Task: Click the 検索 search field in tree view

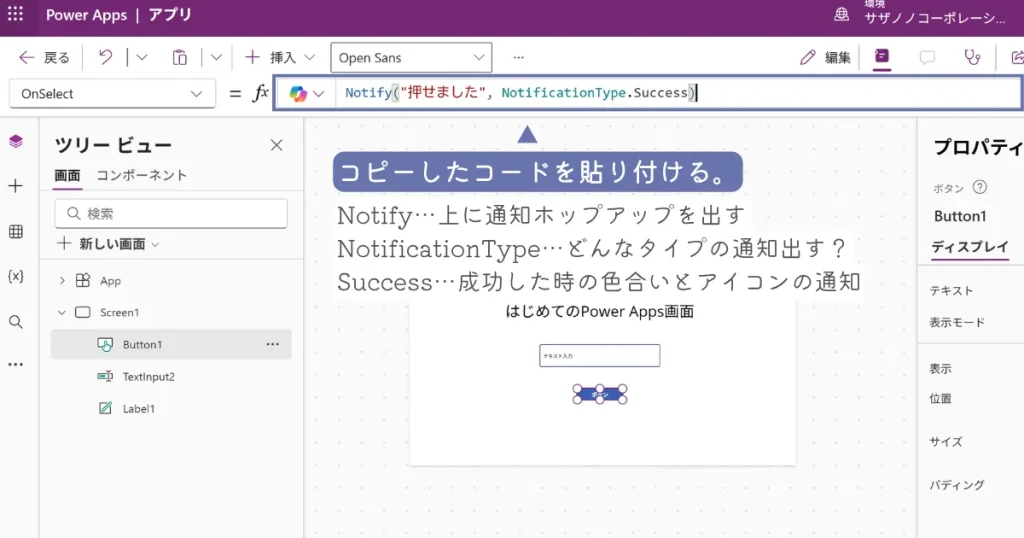Action: [x=171, y=213]
